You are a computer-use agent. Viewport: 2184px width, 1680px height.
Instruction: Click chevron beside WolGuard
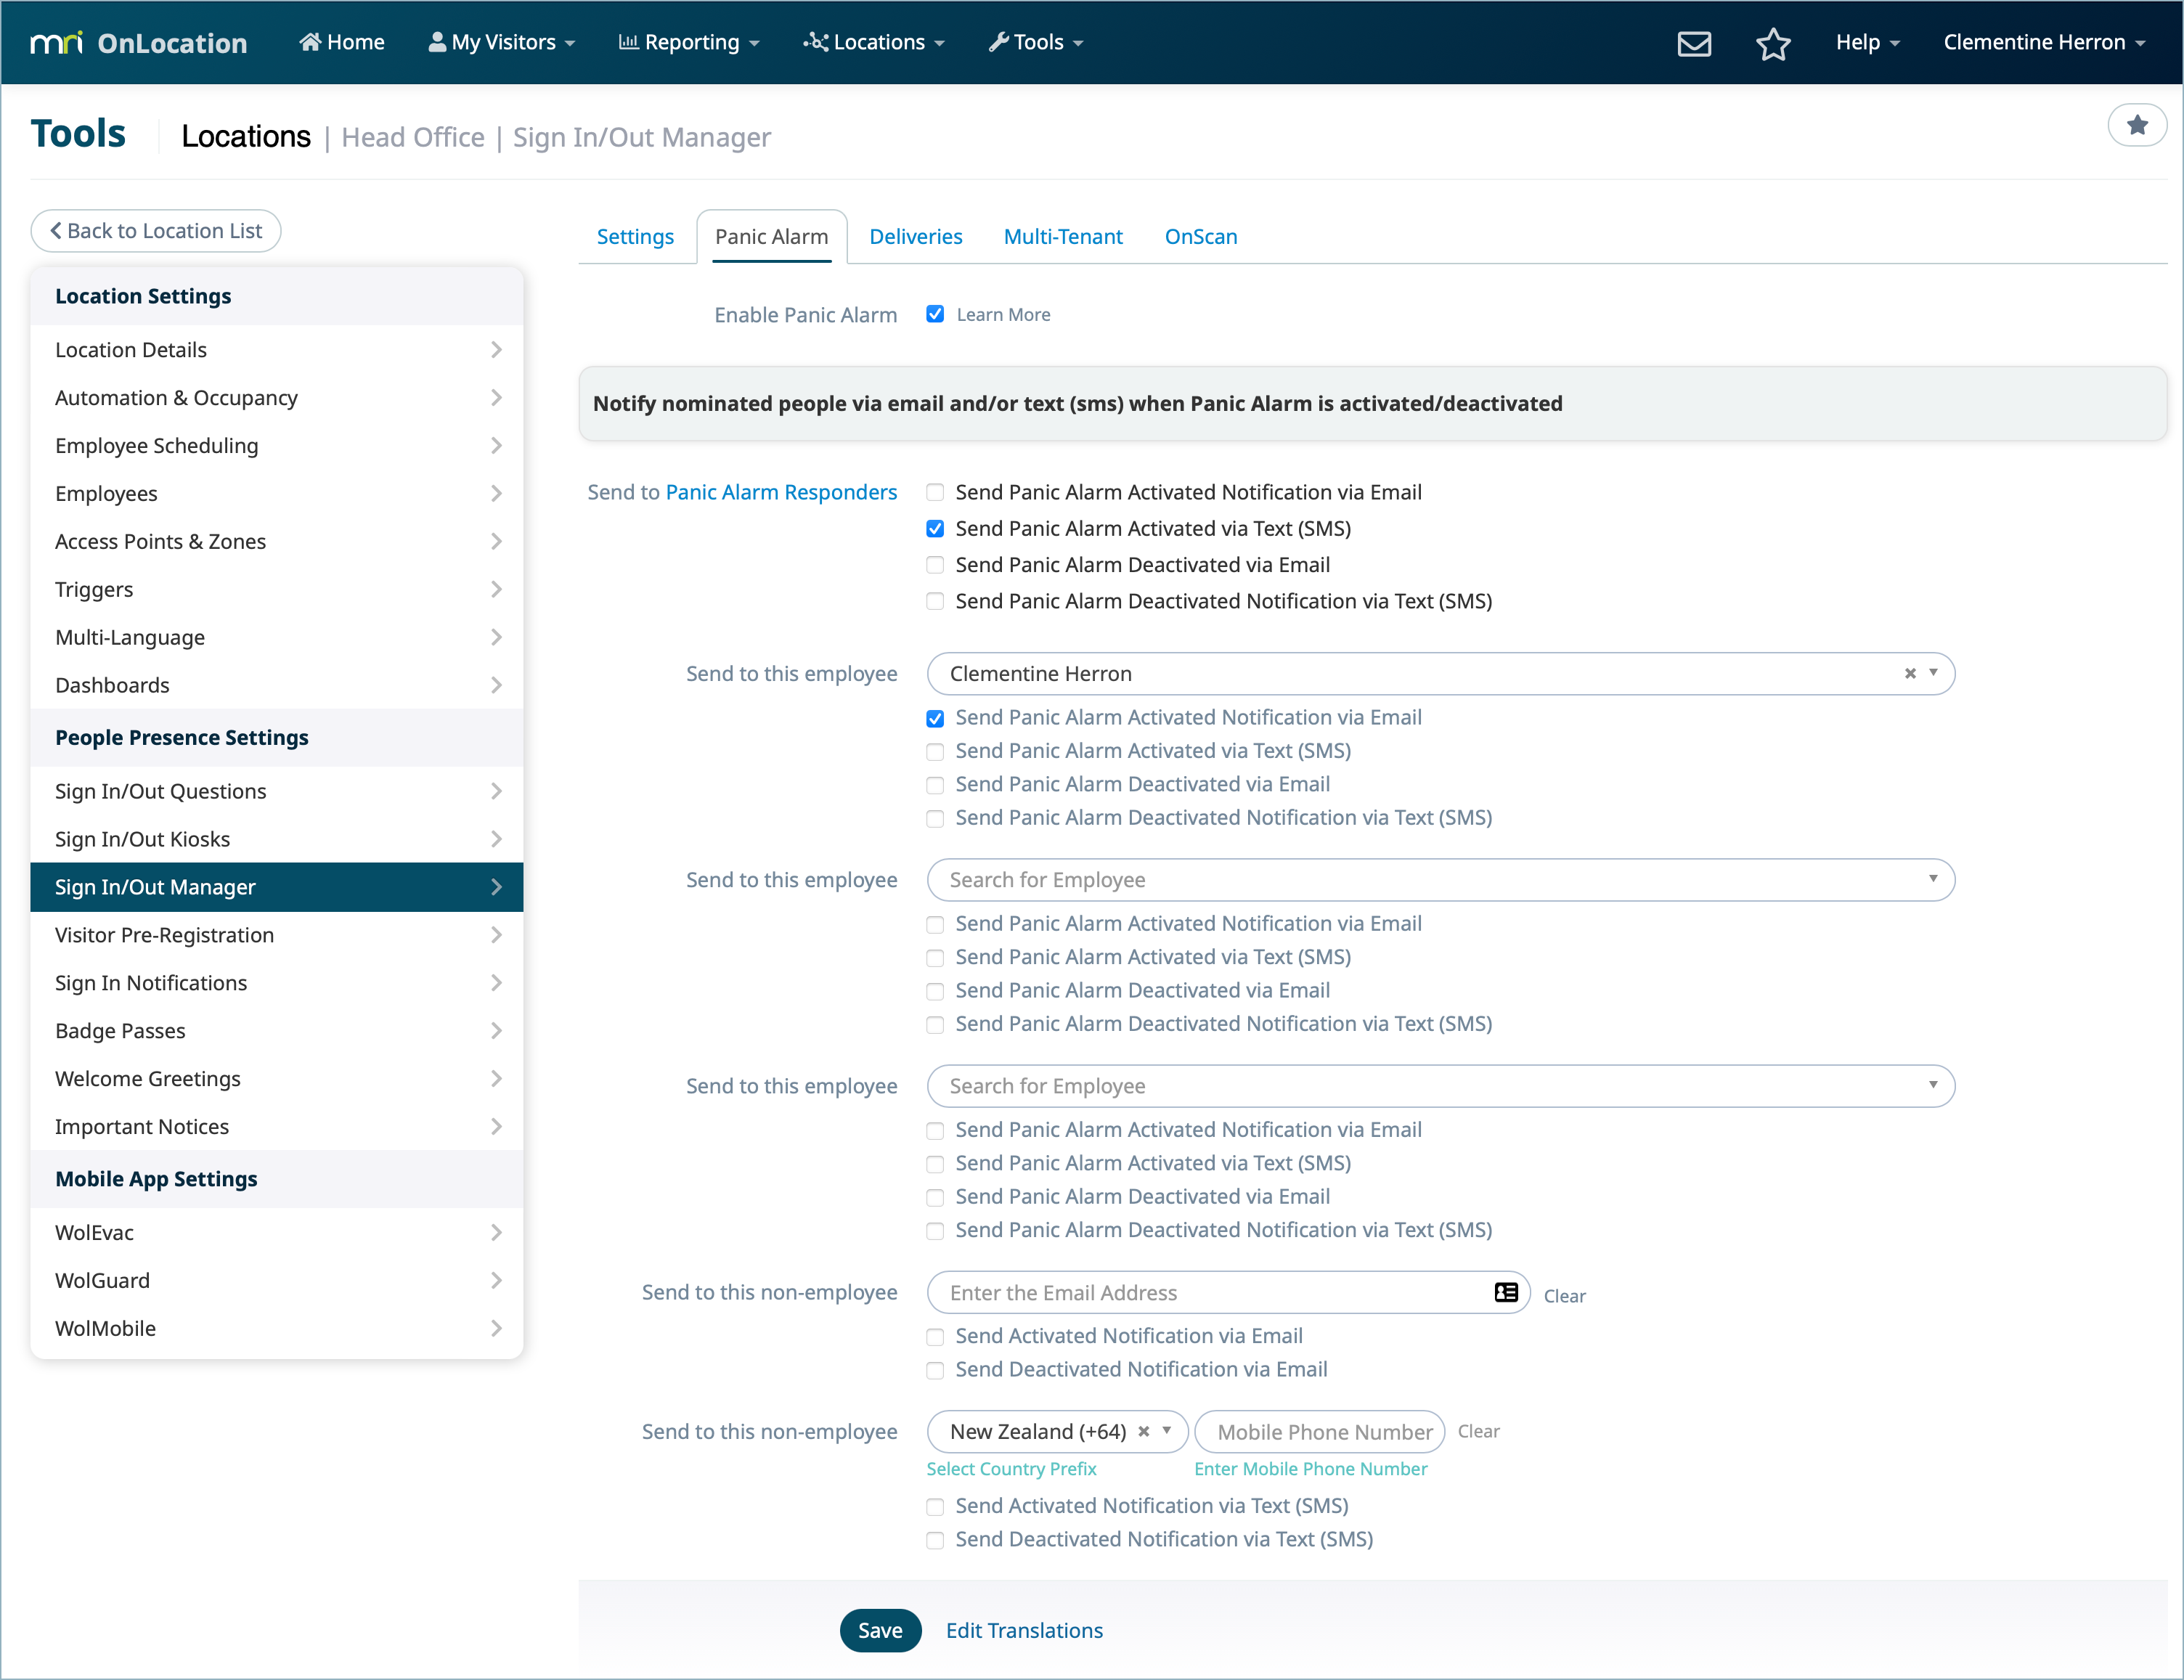coord(496,1281)
